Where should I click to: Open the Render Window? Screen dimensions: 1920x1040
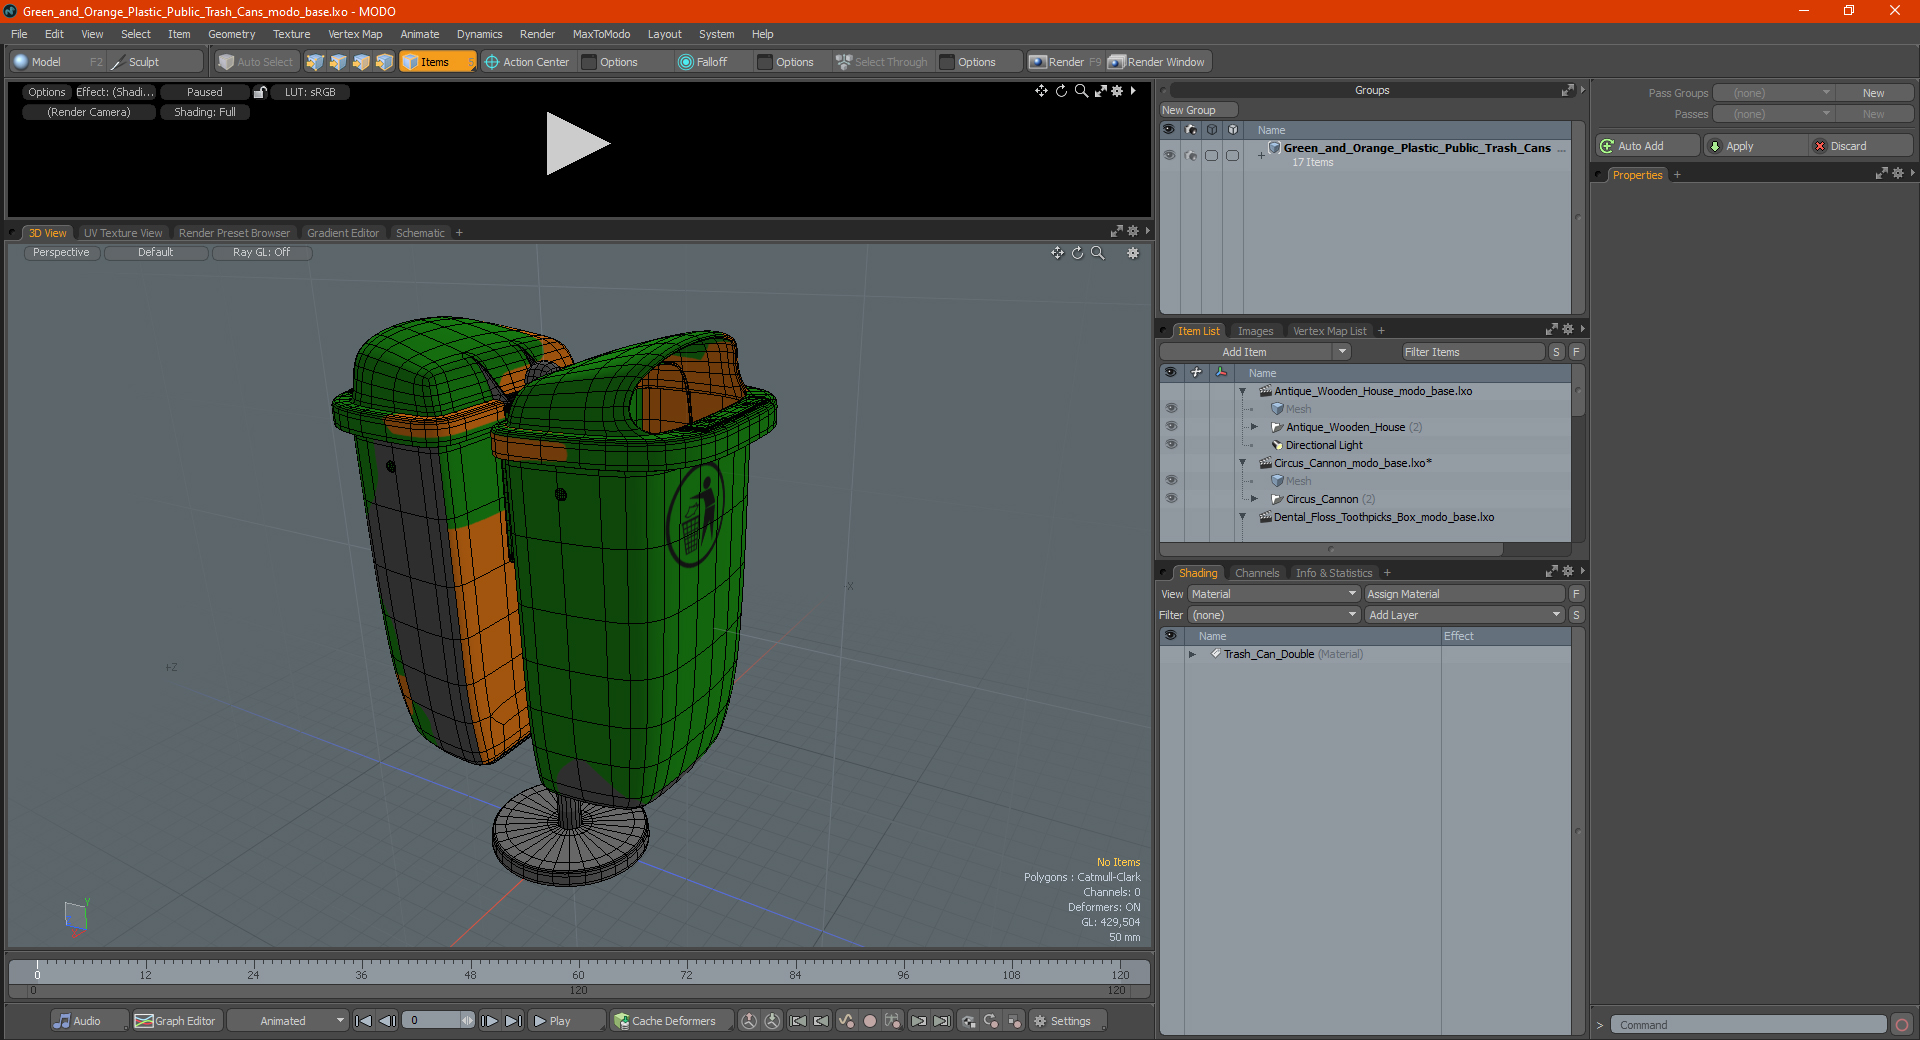click(1157, 62)
